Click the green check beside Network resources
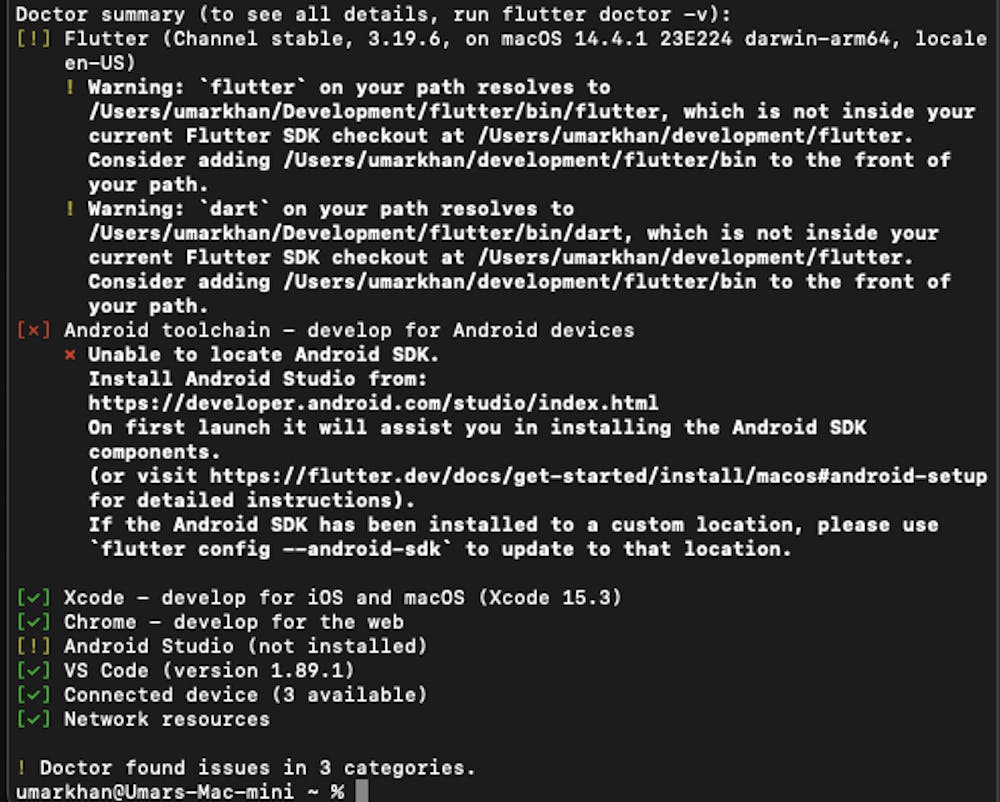Image resolution: width=1000 pixels, height=802 pixels. pyautogui.click(x=34, y=719)
